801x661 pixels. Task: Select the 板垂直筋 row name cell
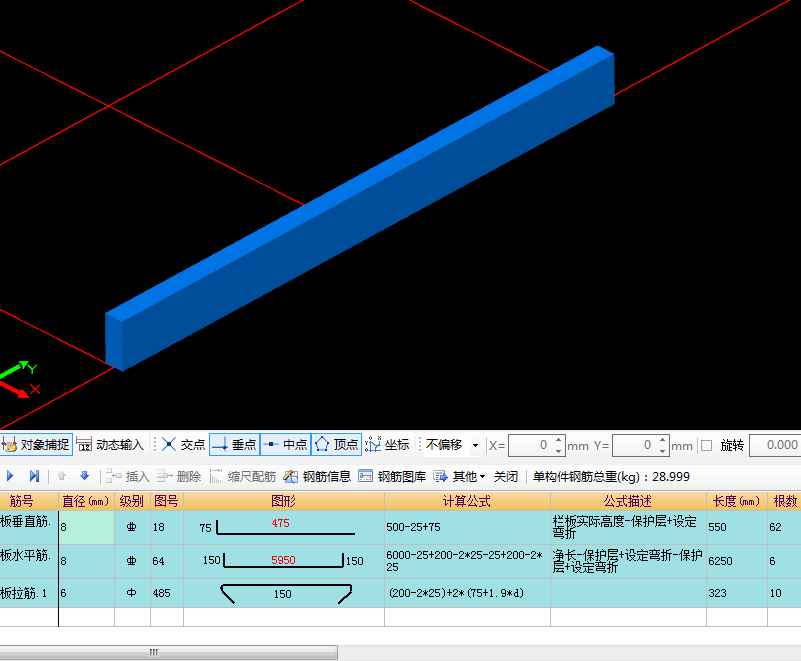29,527
